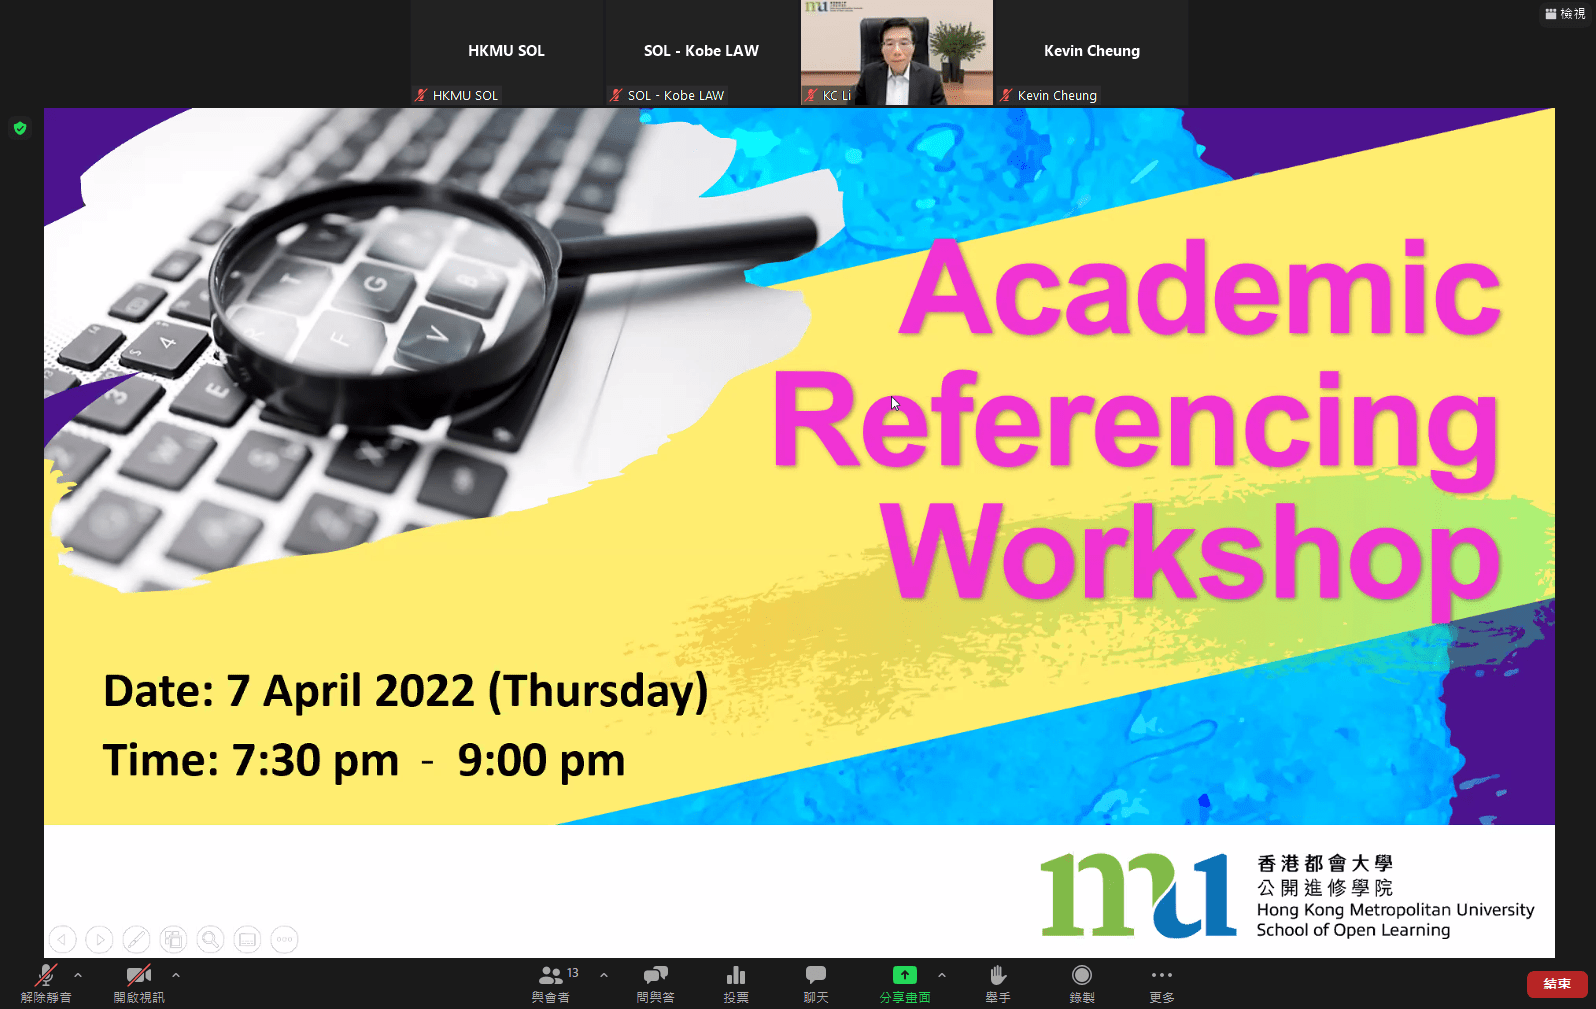
Task: Unmute the microphone
Action: point(45,982)
